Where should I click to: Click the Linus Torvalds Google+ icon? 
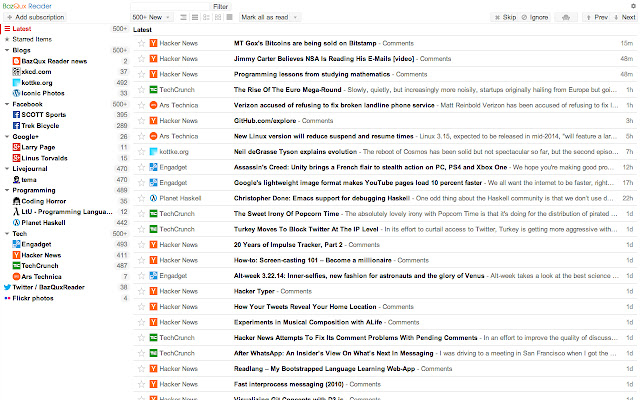pos(16,158)
